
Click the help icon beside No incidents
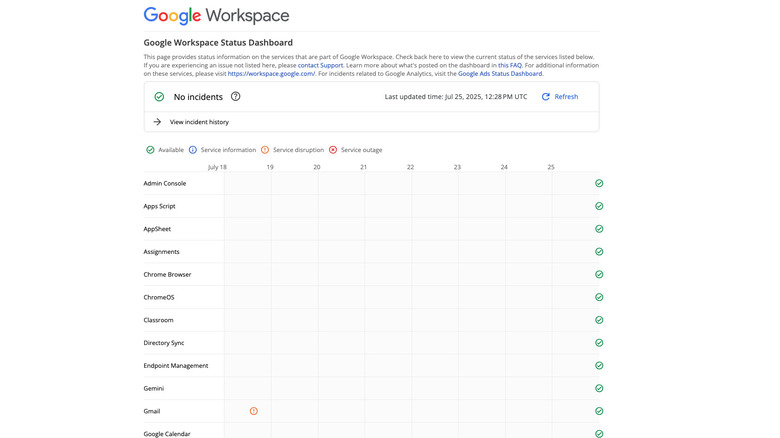point(236,97)
